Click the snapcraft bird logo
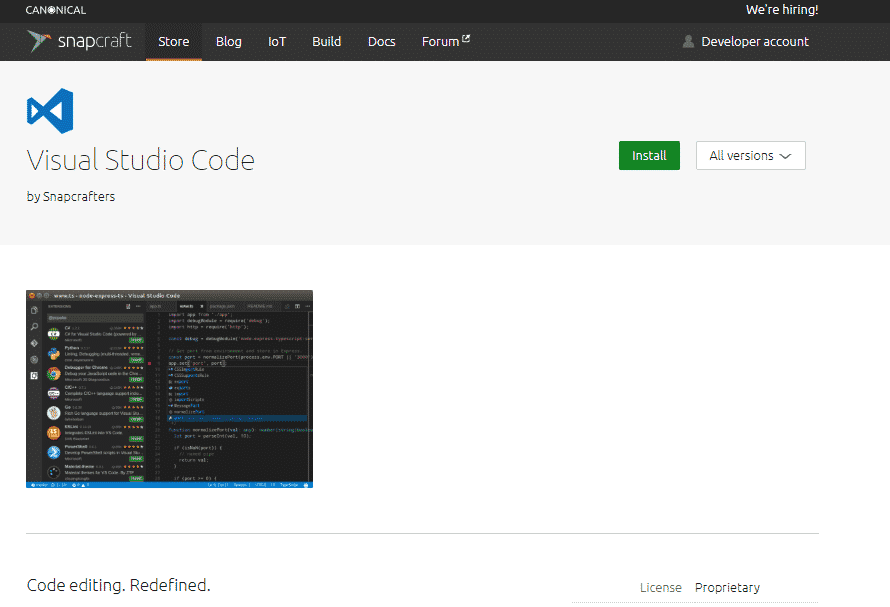 39,41
